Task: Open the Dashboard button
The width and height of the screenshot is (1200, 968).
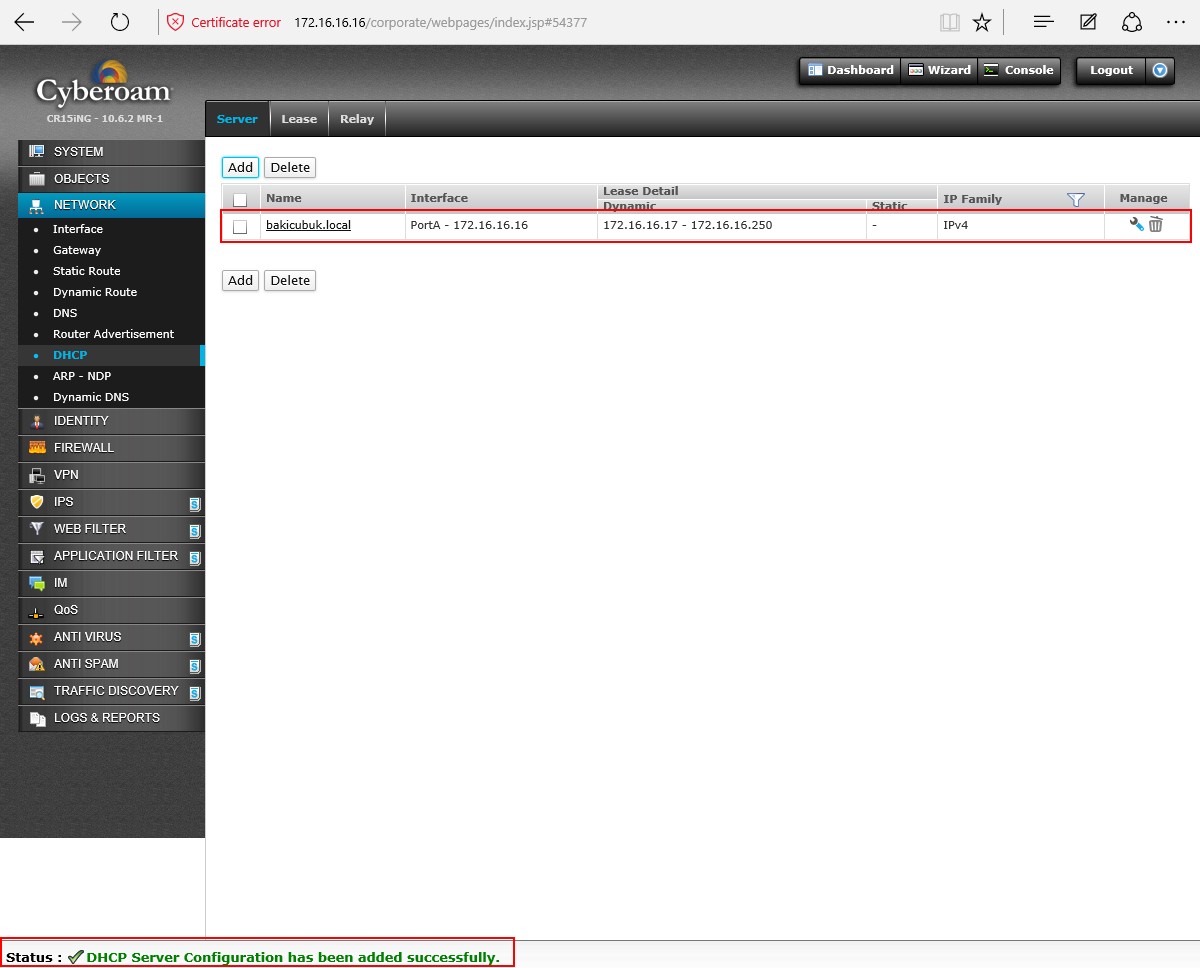Action: pyautogui.click(x=850, y=70)
